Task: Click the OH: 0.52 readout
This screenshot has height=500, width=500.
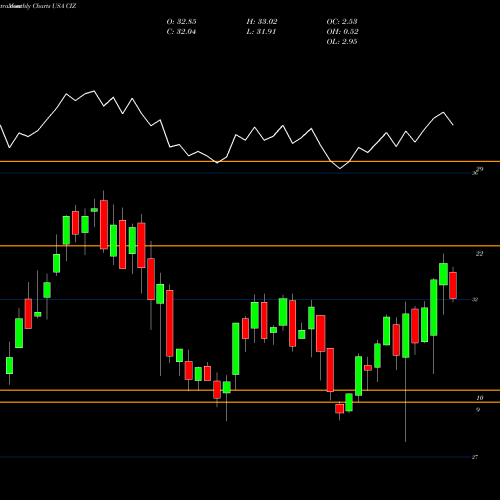Action: (342, 32)
